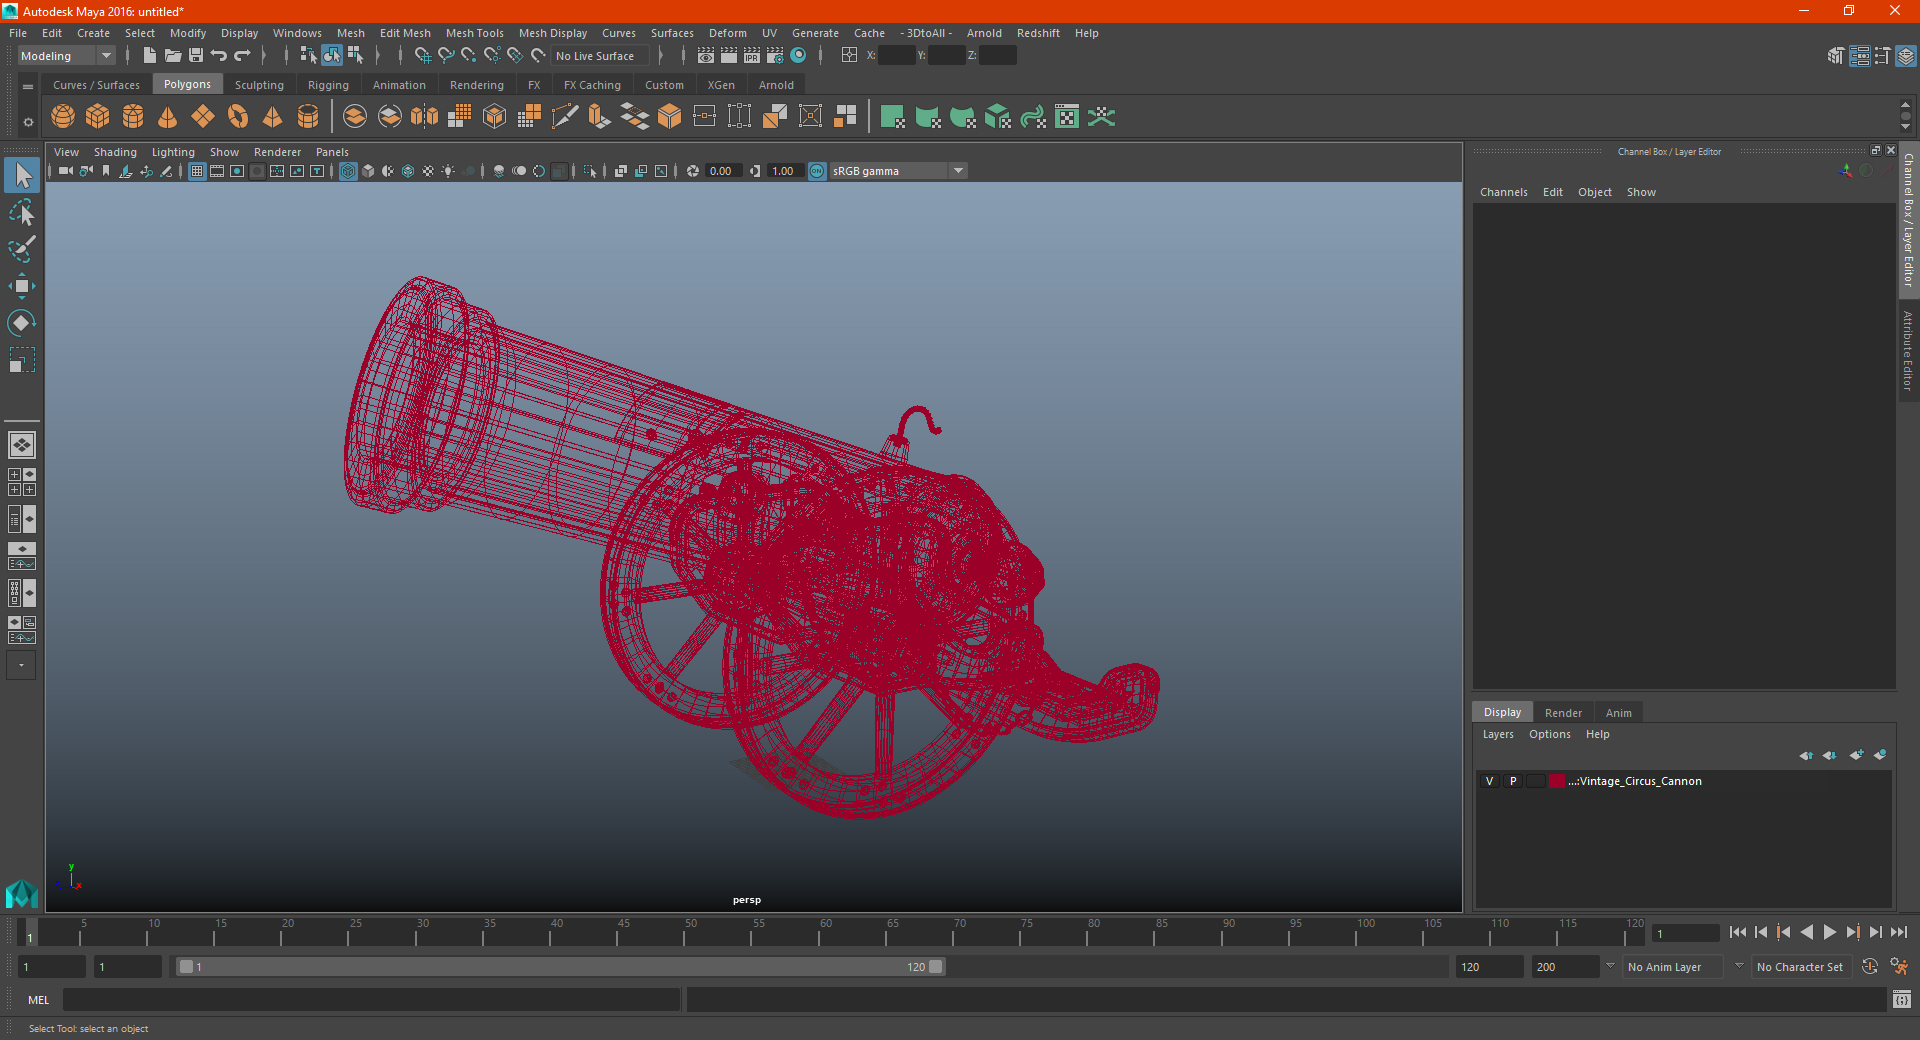Click the Open Scene folder icon

(172, 56)
